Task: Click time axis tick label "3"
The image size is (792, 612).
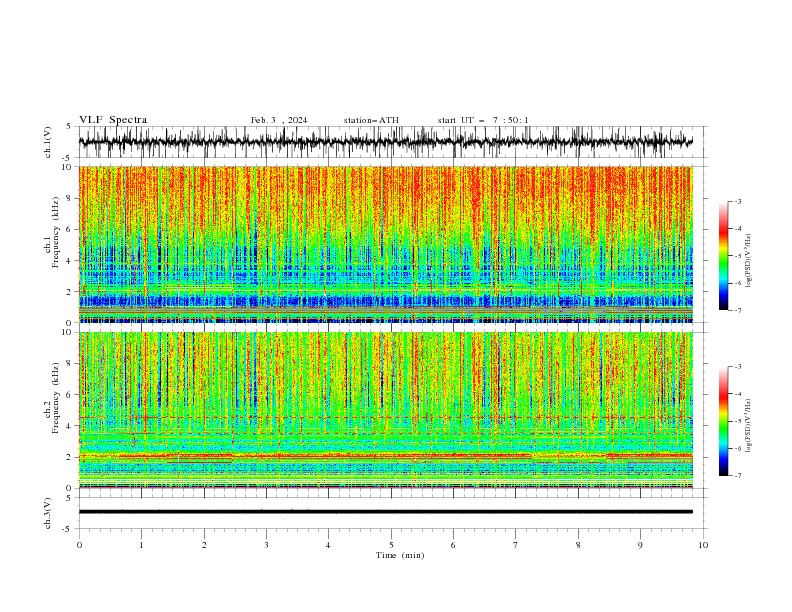Action: click(x=266, y=545)
